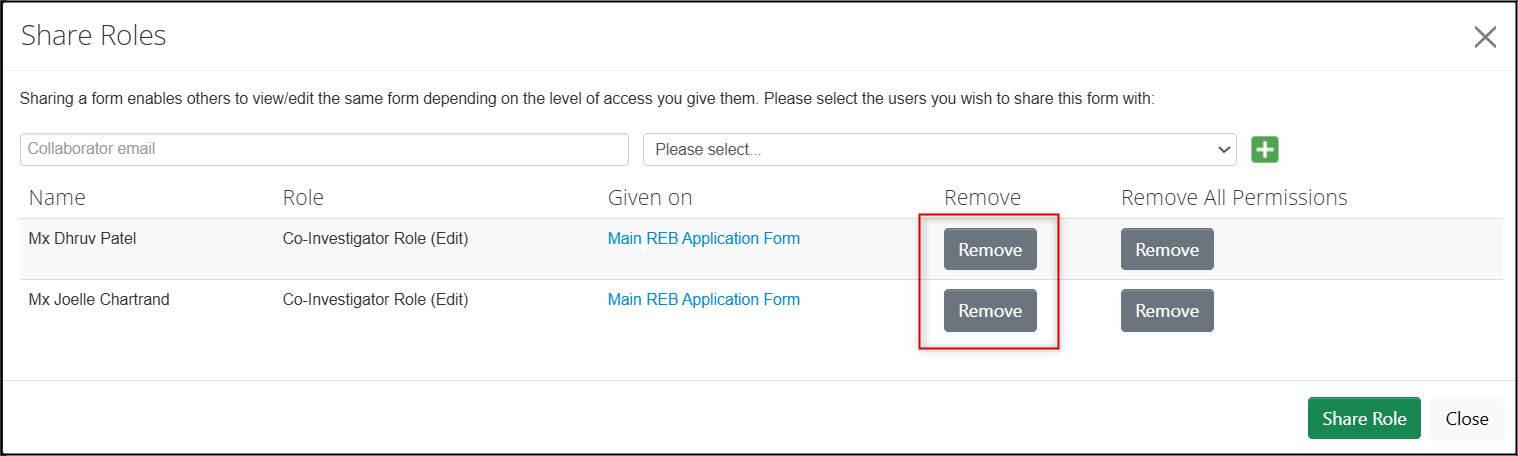1518x456 pixels.
Task: Click the Given on column header
Action: point(650,198)
